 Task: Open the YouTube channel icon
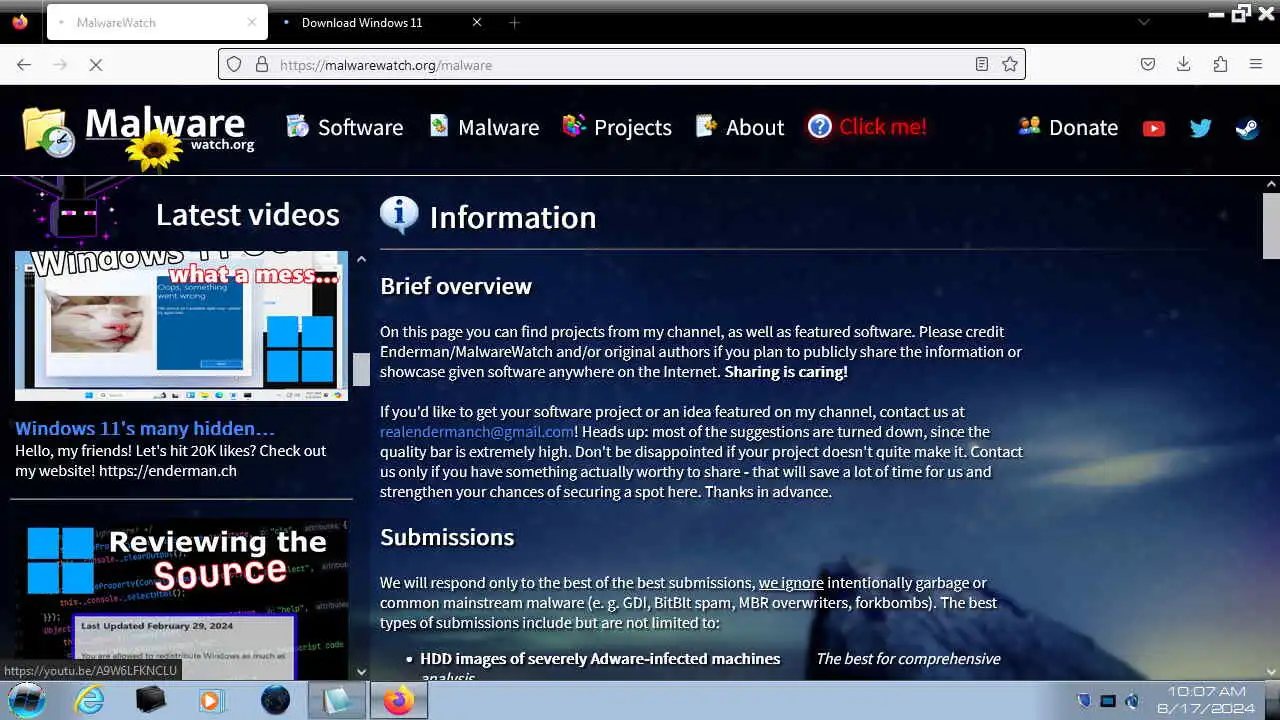pos(1154,128)
